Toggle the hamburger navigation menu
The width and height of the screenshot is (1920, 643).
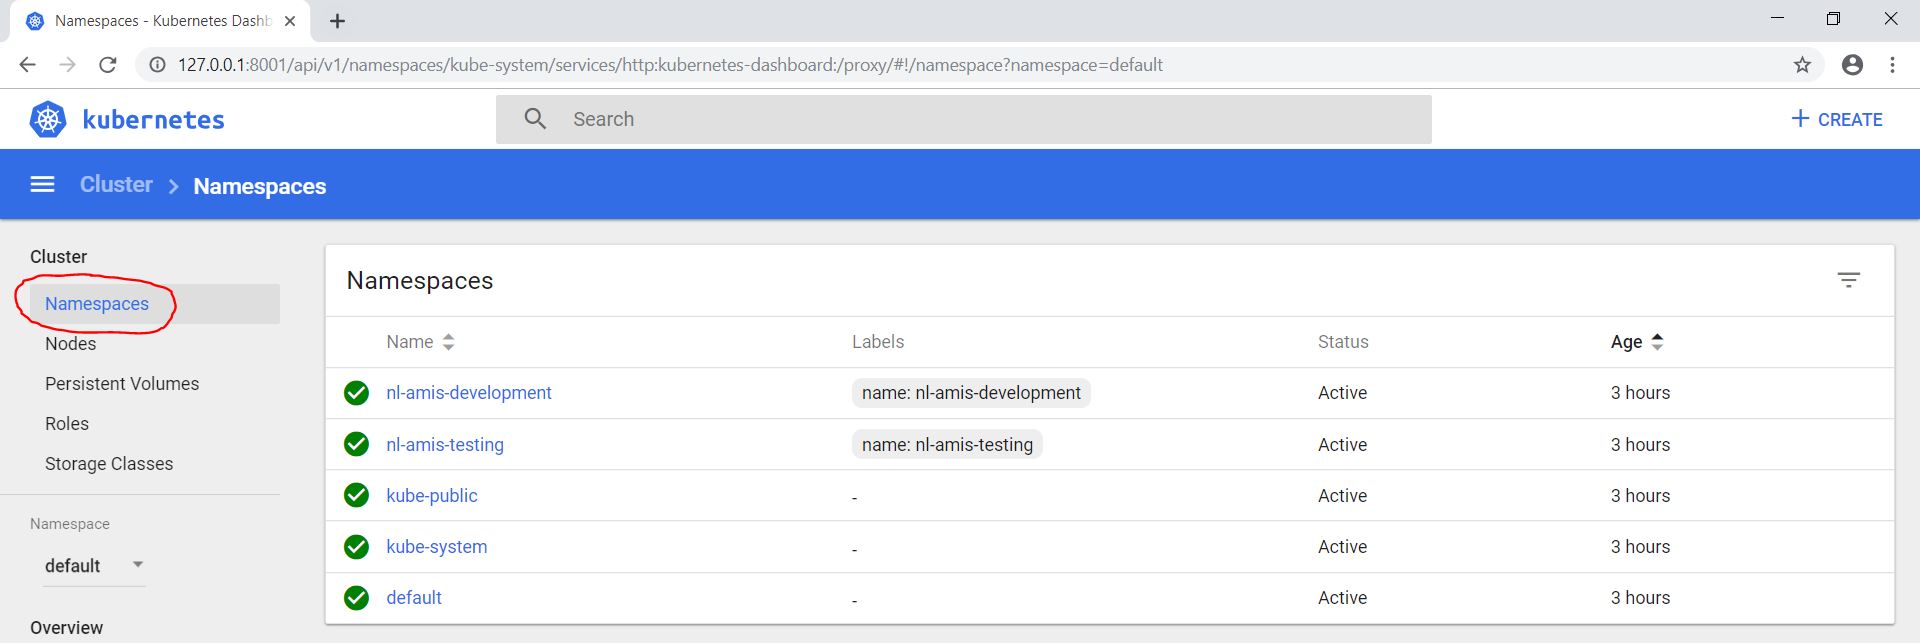(42, 185)
